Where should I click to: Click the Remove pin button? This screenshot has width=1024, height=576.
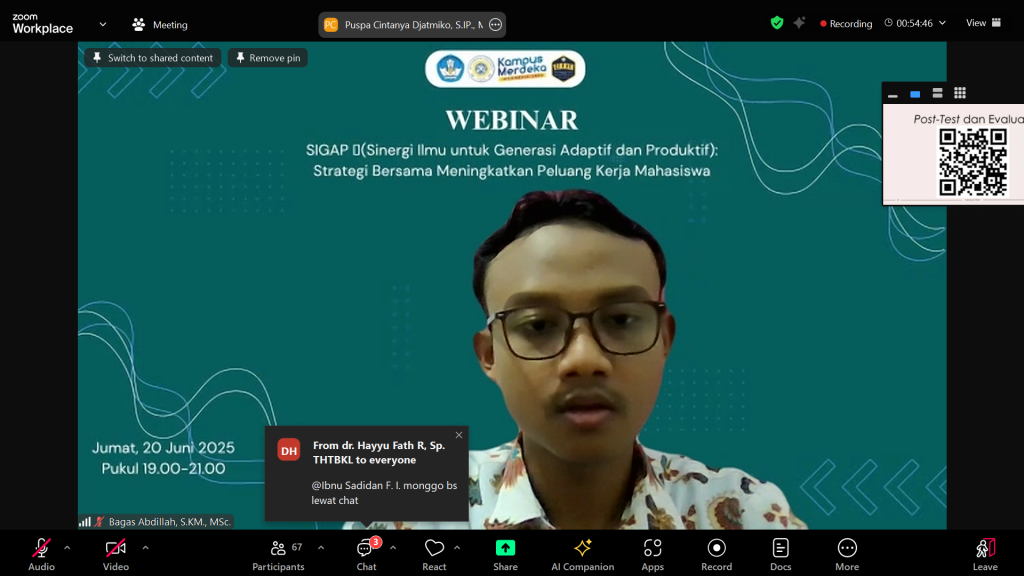pyautogui.click(x=267, y=58)
